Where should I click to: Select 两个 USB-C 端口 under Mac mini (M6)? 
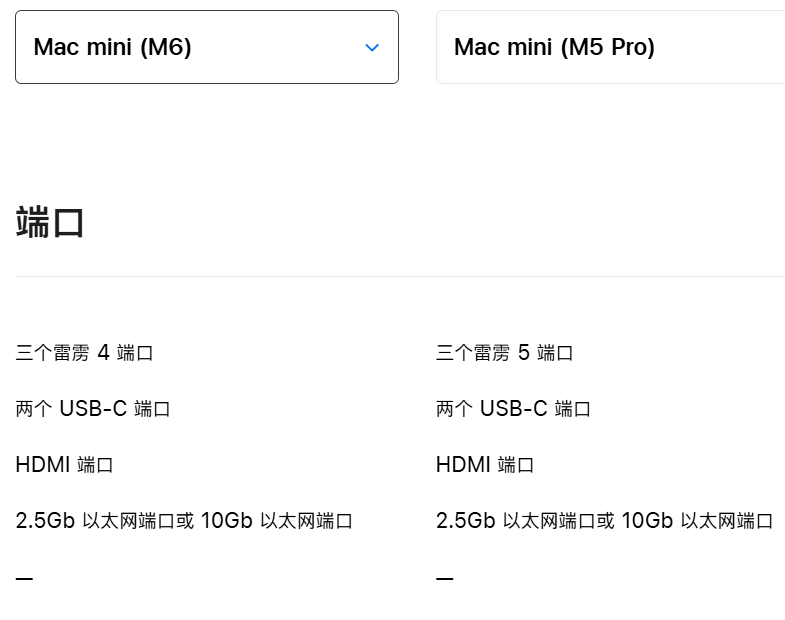[93, 409]
